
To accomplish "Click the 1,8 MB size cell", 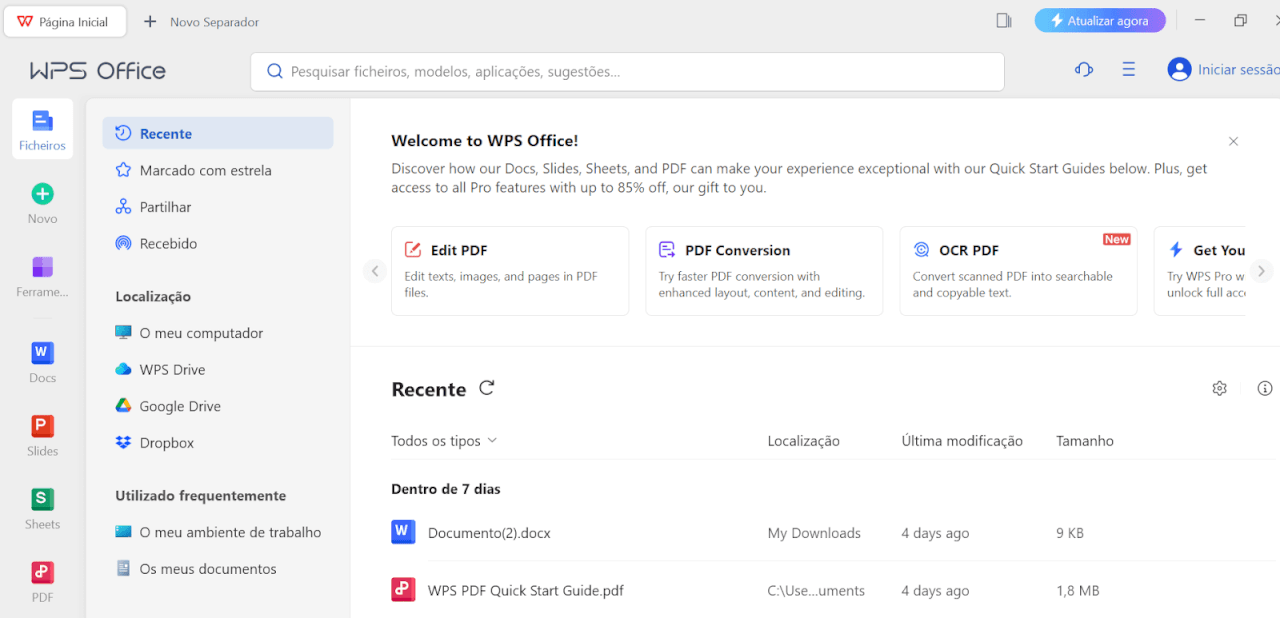I will (1078, 591).
